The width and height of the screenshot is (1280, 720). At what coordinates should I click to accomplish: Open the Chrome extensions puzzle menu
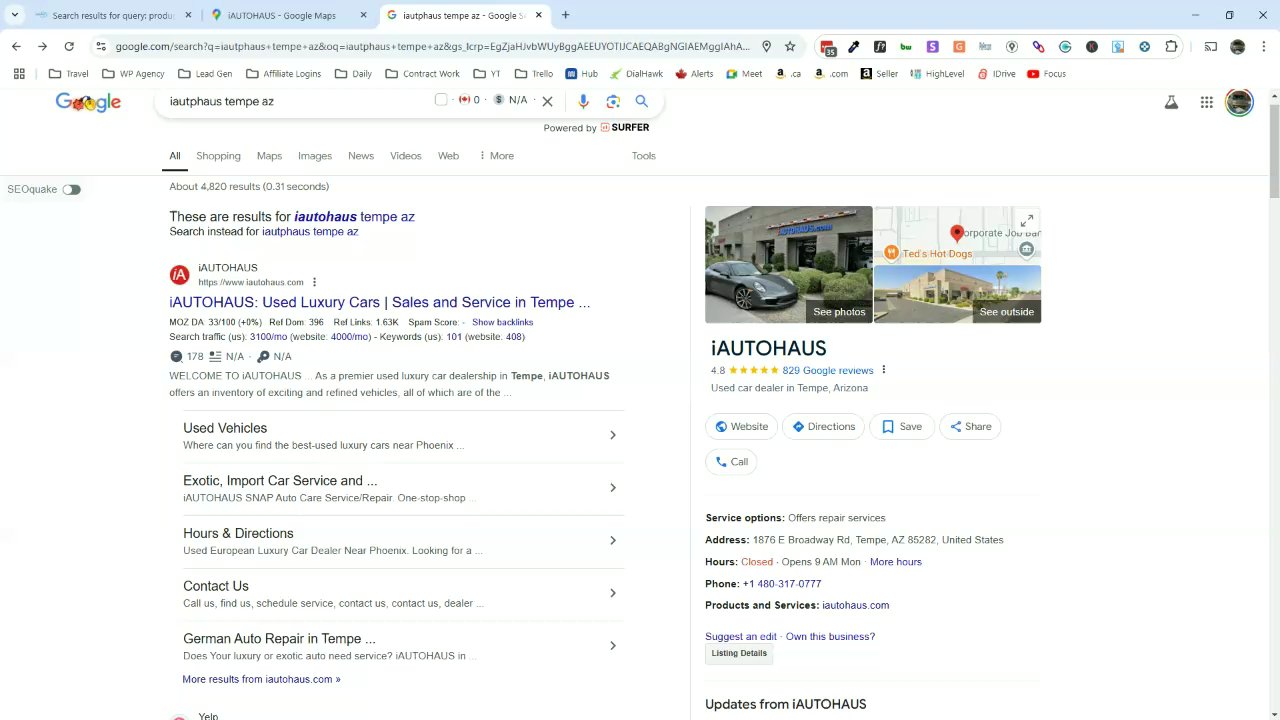click(x=1172, y=46)
